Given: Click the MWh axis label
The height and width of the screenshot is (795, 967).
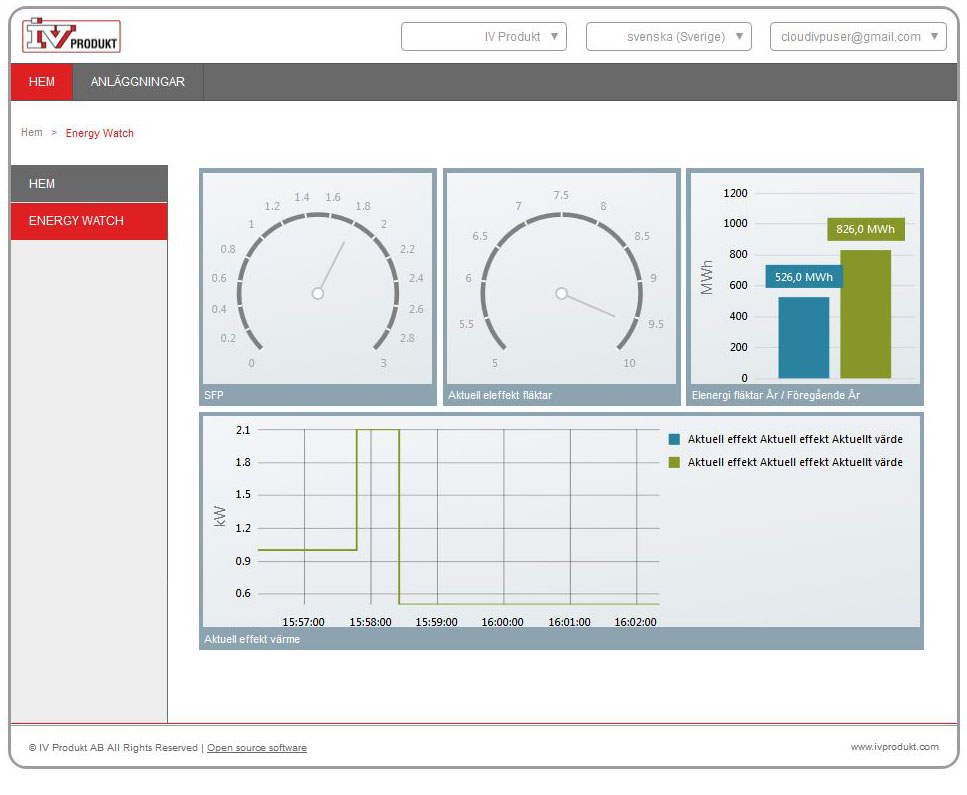Looking at the screenshot, I should coord(707,278).
